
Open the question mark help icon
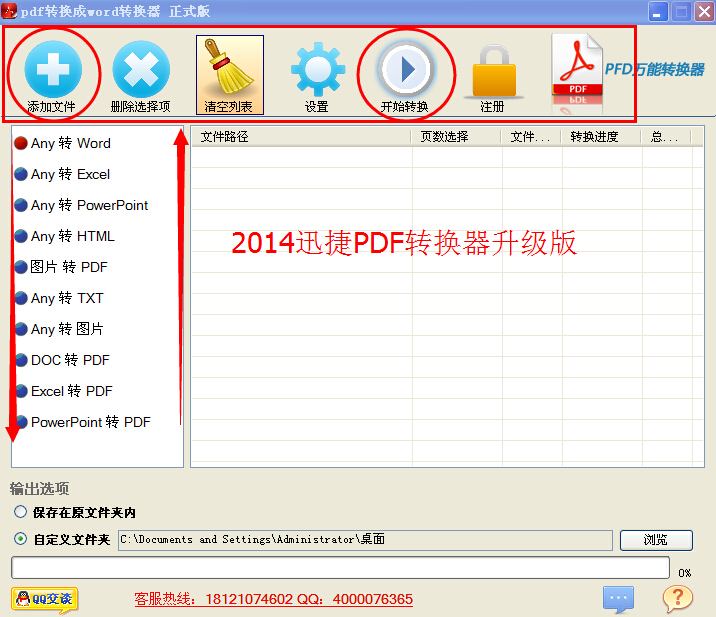point(678,598)
